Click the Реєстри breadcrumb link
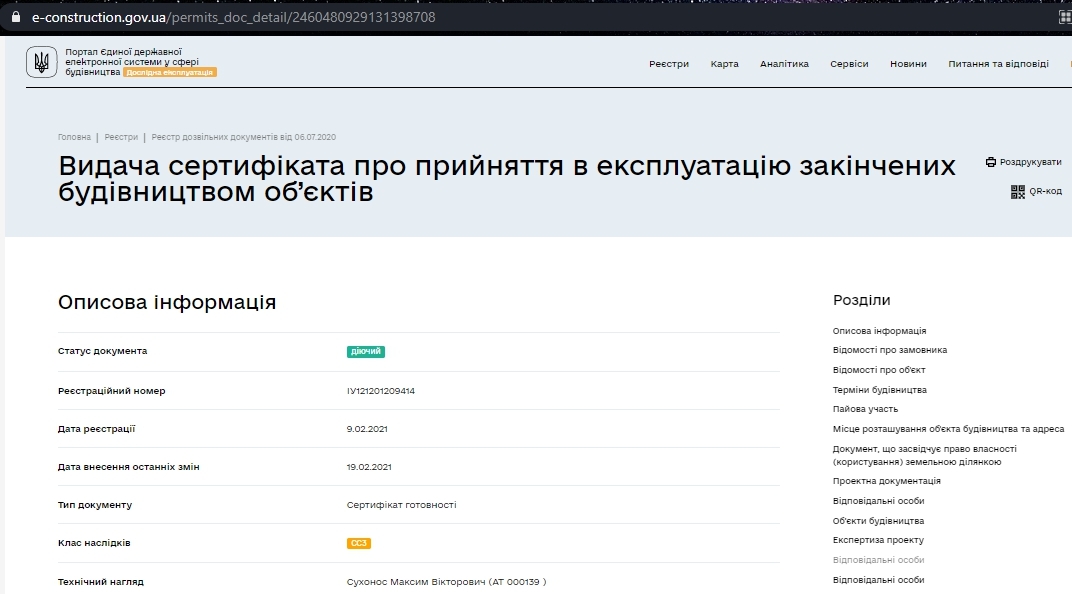 [121, 137]
